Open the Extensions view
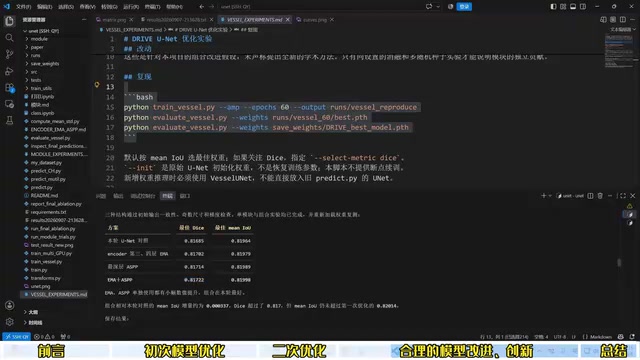Viewport: 640px width, 360px height. point(9,88)
